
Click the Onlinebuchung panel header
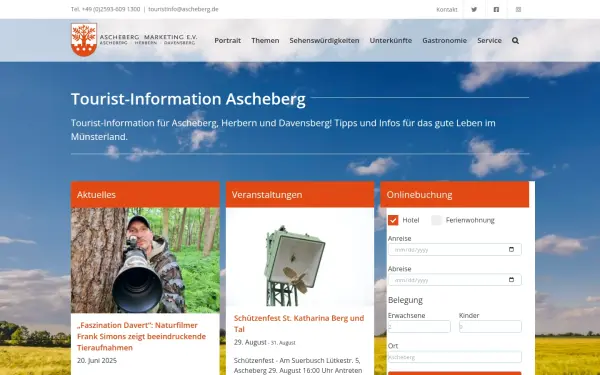pos(455,194)
